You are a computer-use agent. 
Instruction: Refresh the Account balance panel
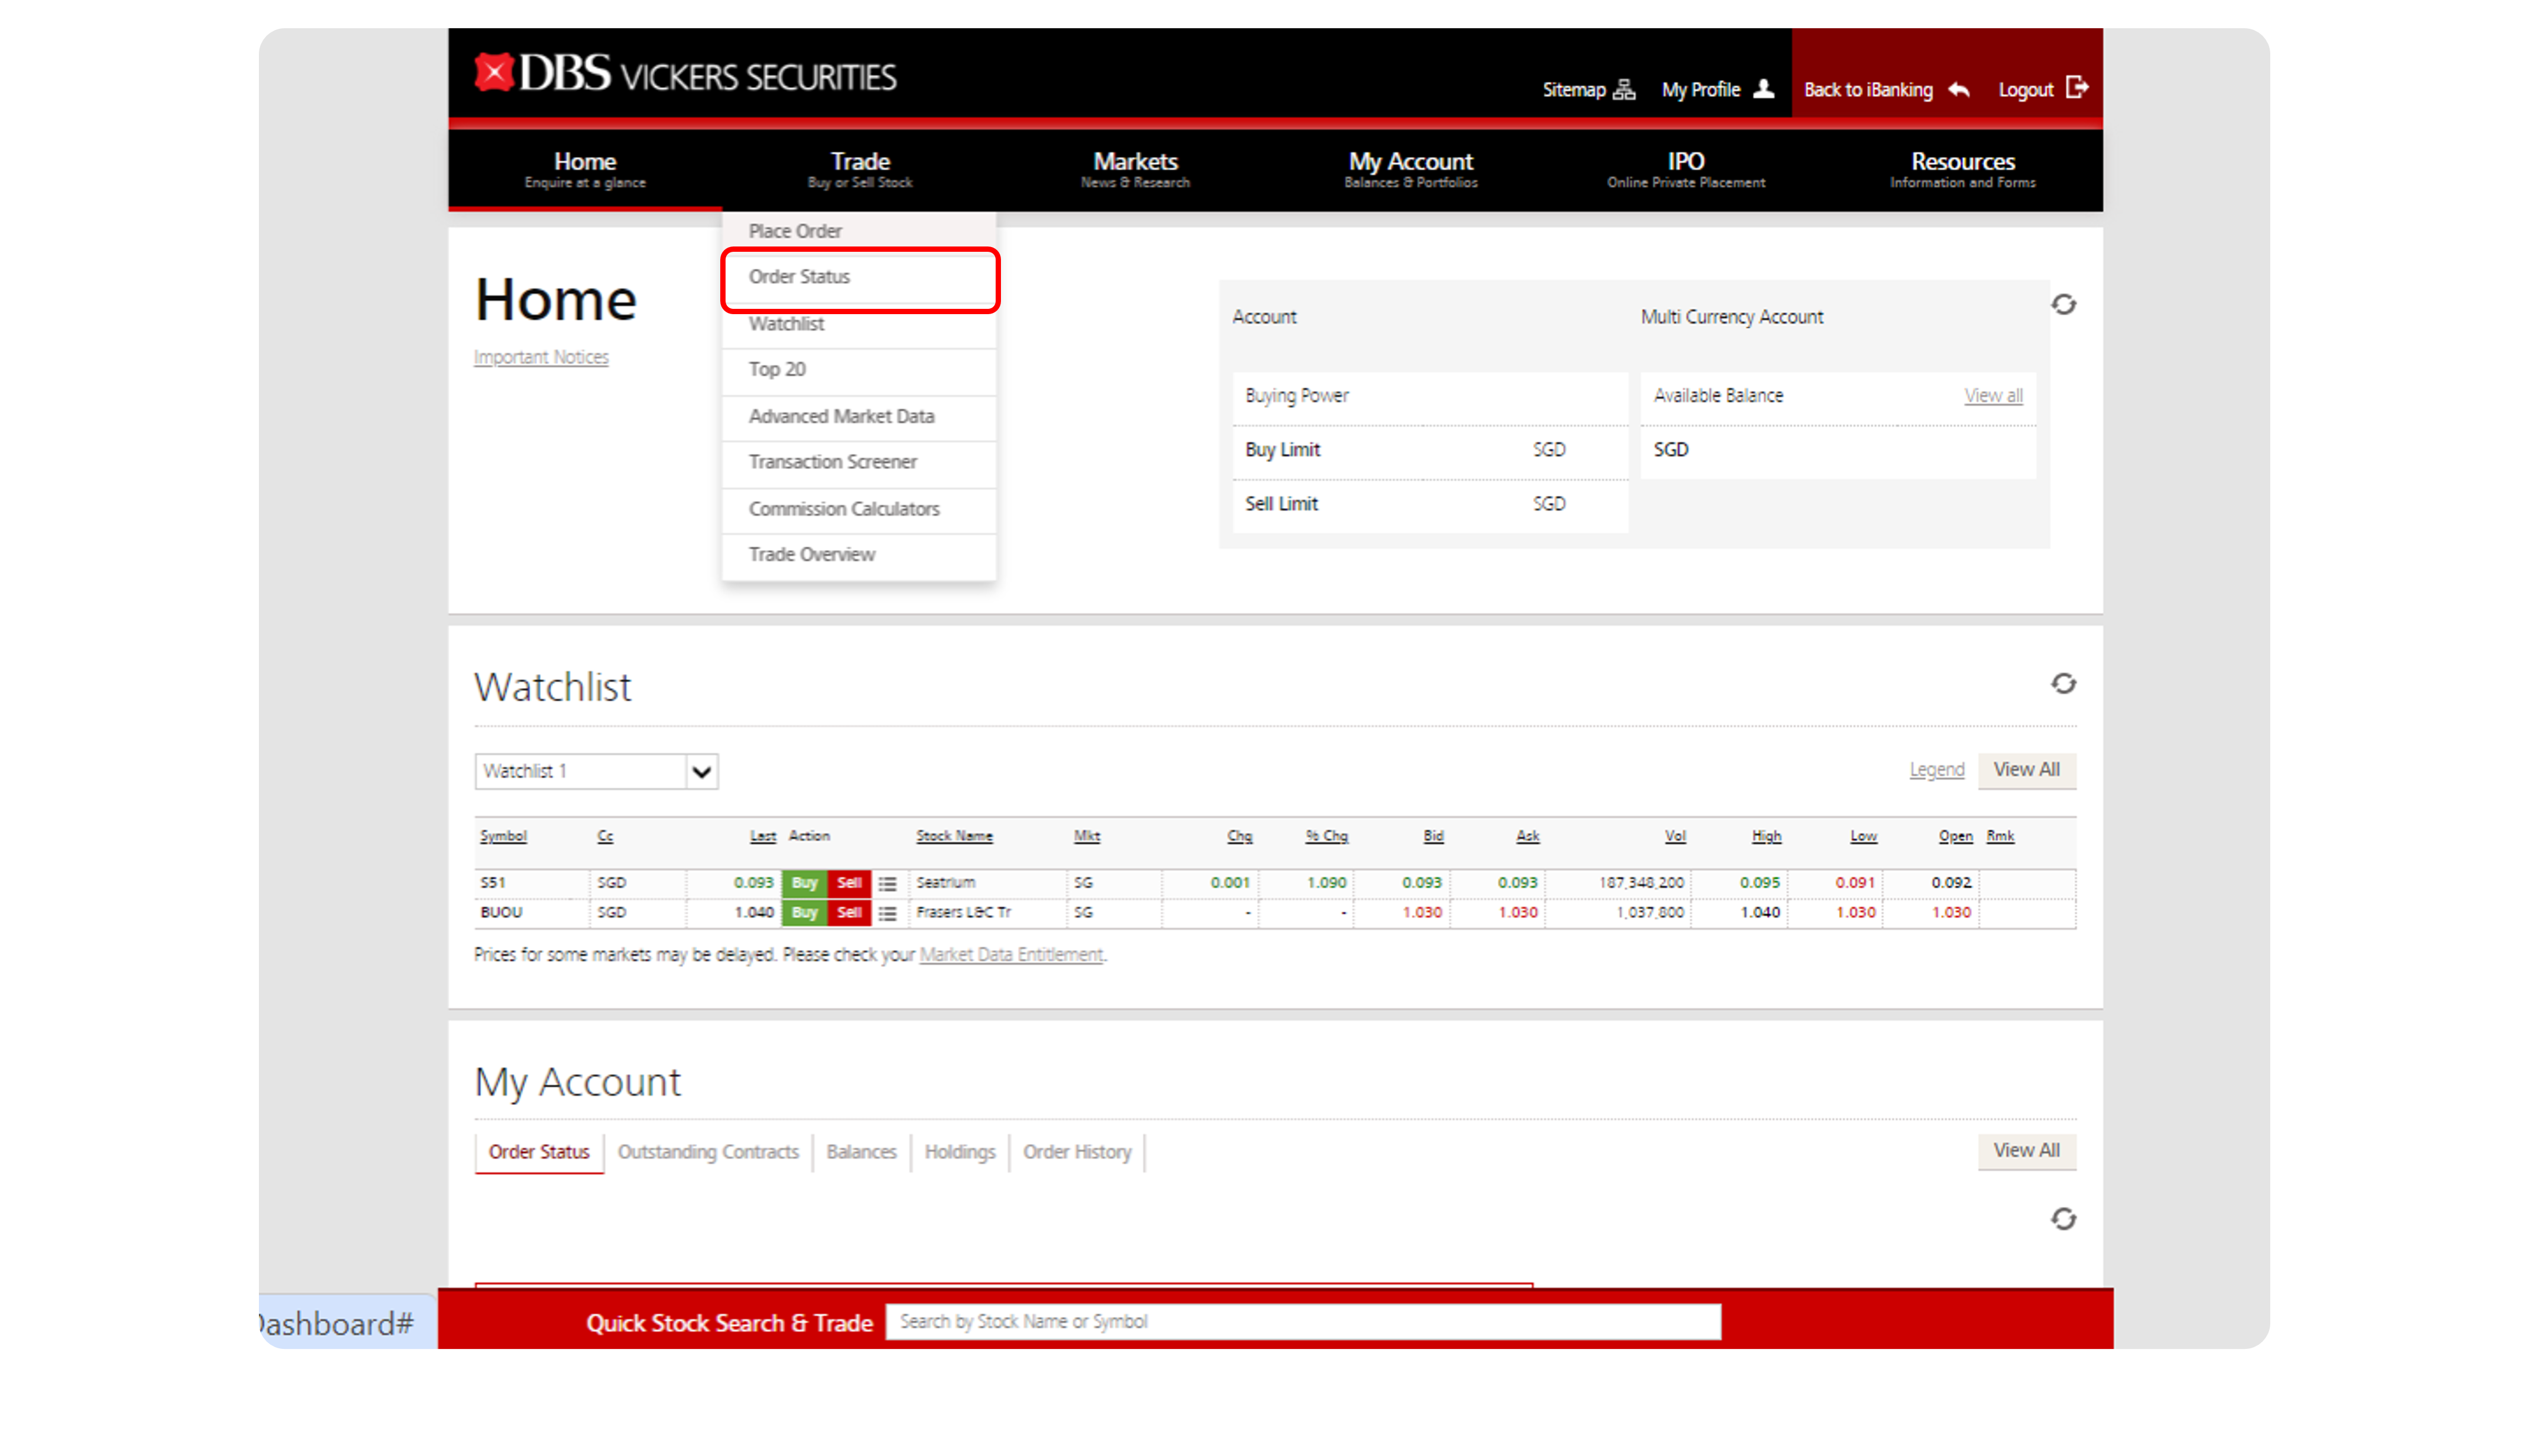click(x=2064, y=304)
